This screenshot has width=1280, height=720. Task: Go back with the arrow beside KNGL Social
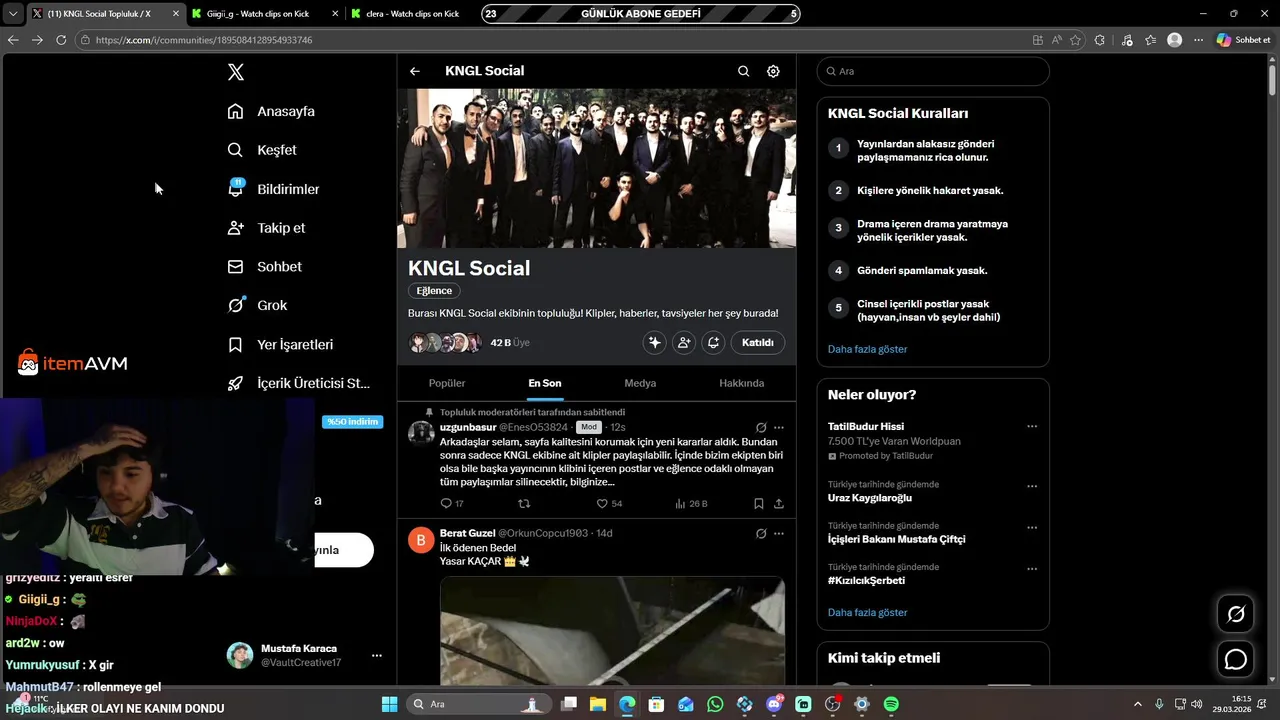click(415, 71)
